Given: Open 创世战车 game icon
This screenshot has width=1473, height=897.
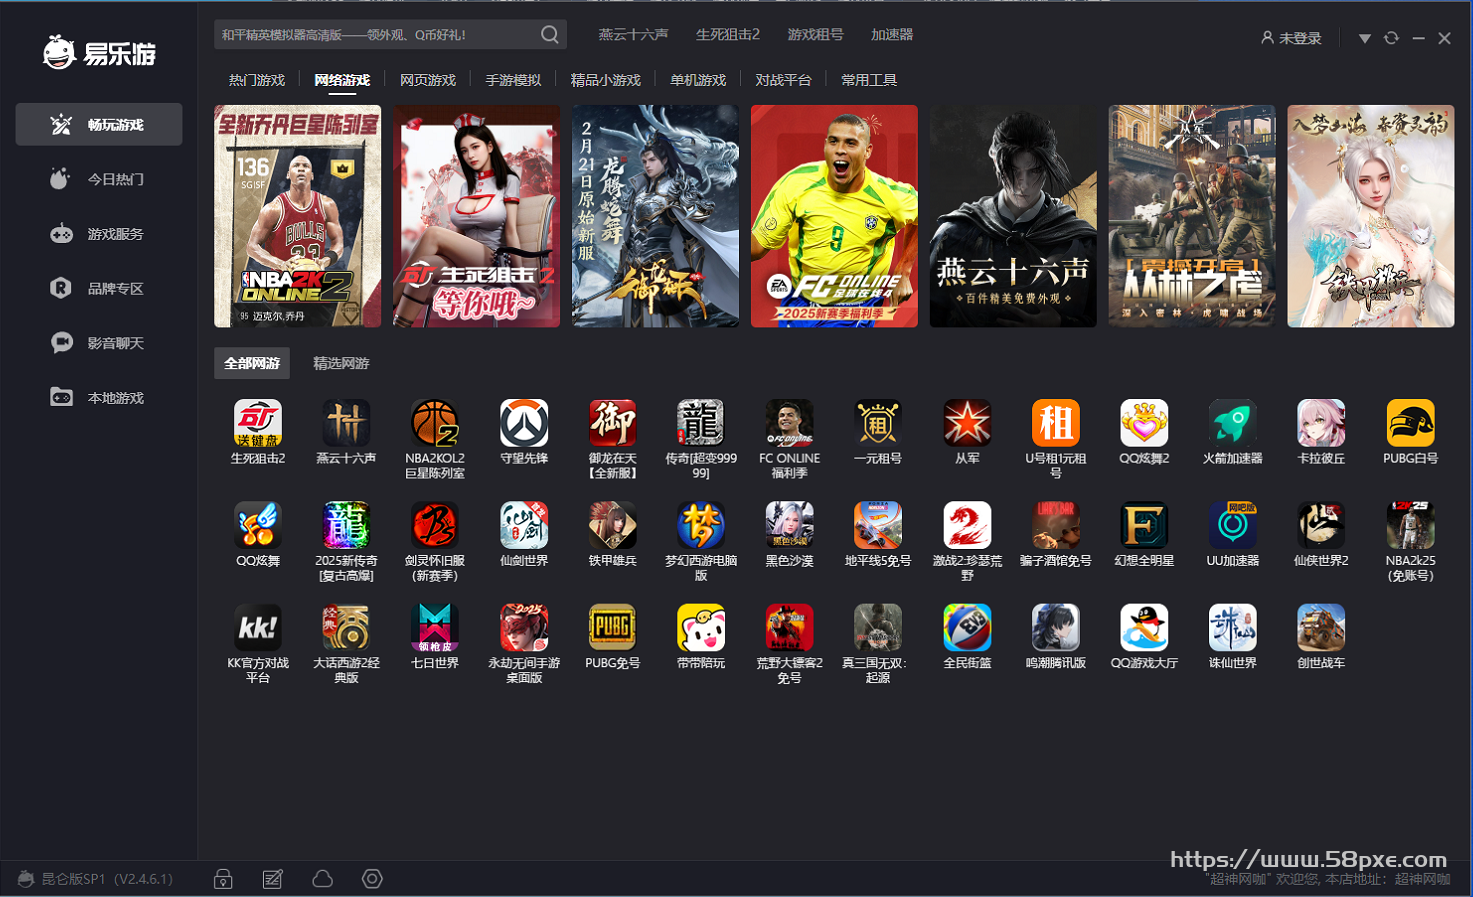Looking at the screenshot, I should 1321,627.
